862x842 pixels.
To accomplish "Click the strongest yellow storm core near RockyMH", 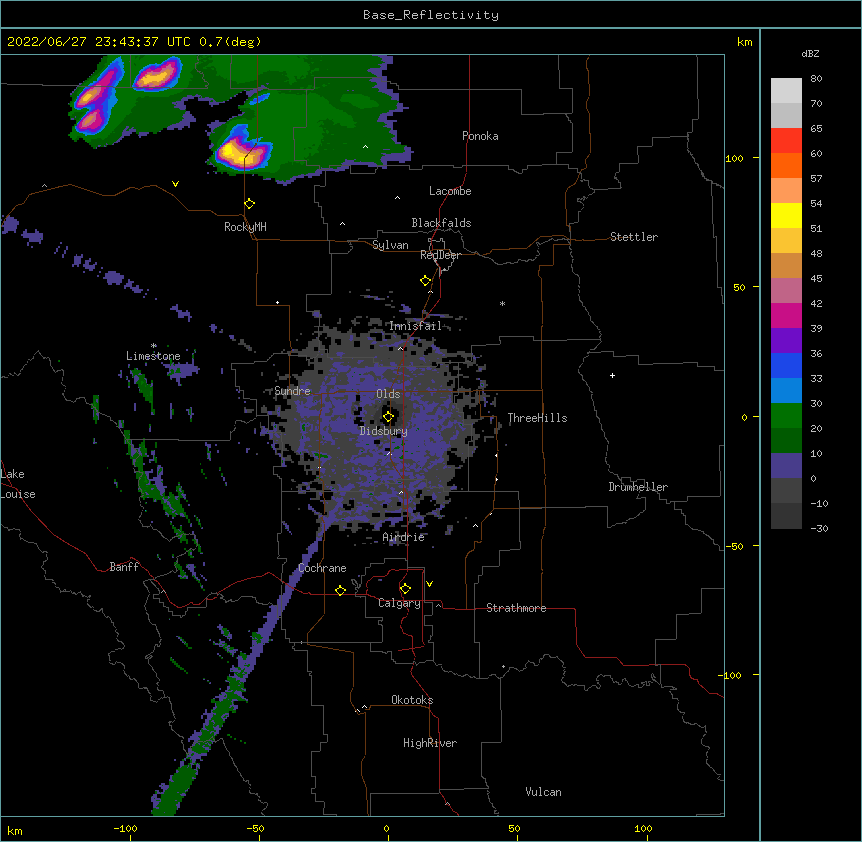I will pos(227,149).
